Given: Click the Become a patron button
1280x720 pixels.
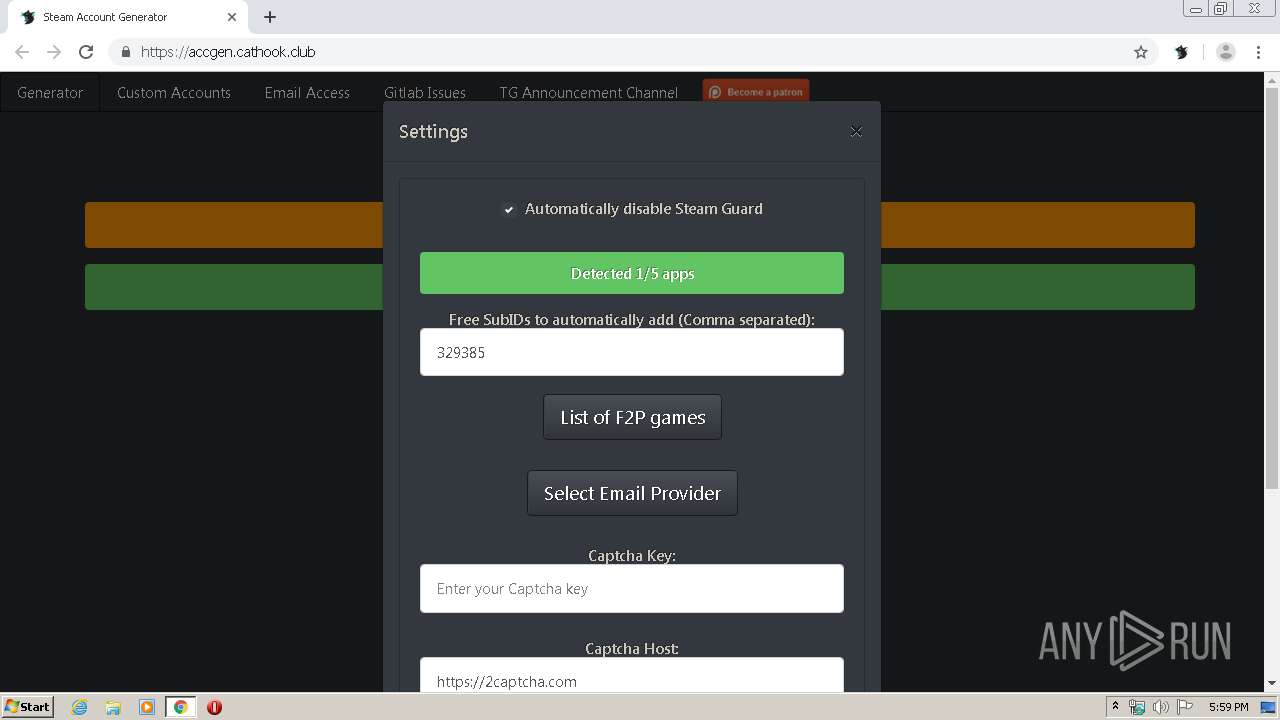Looking at the screenshot, I should pos(756,91).
